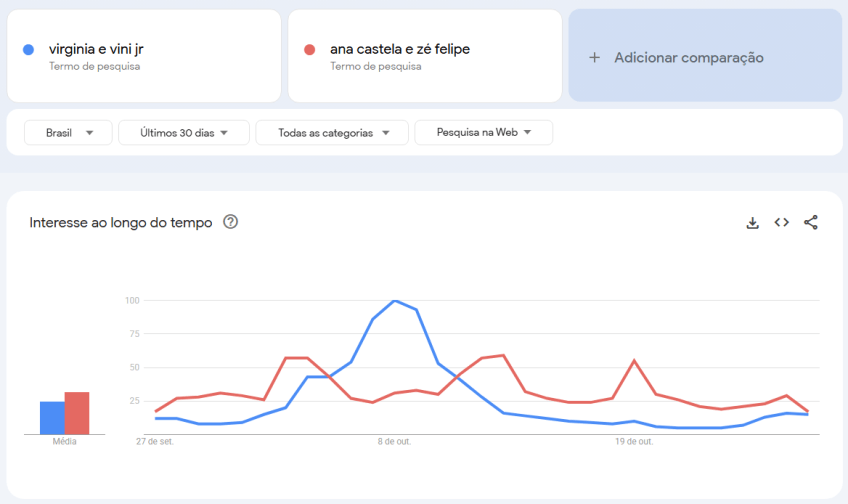848x504 pixels.
Task: Click the blue line peak at 100
Action: click(396, 301)
